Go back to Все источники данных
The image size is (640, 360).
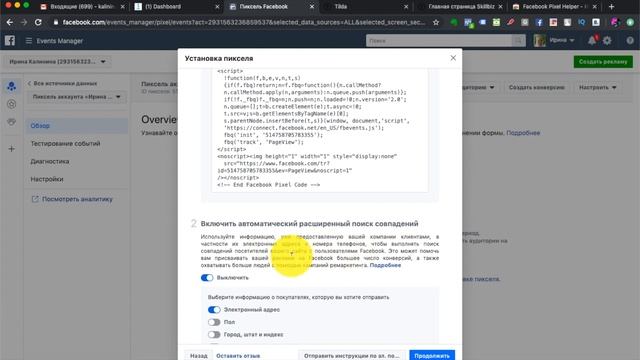coord(62,83)
